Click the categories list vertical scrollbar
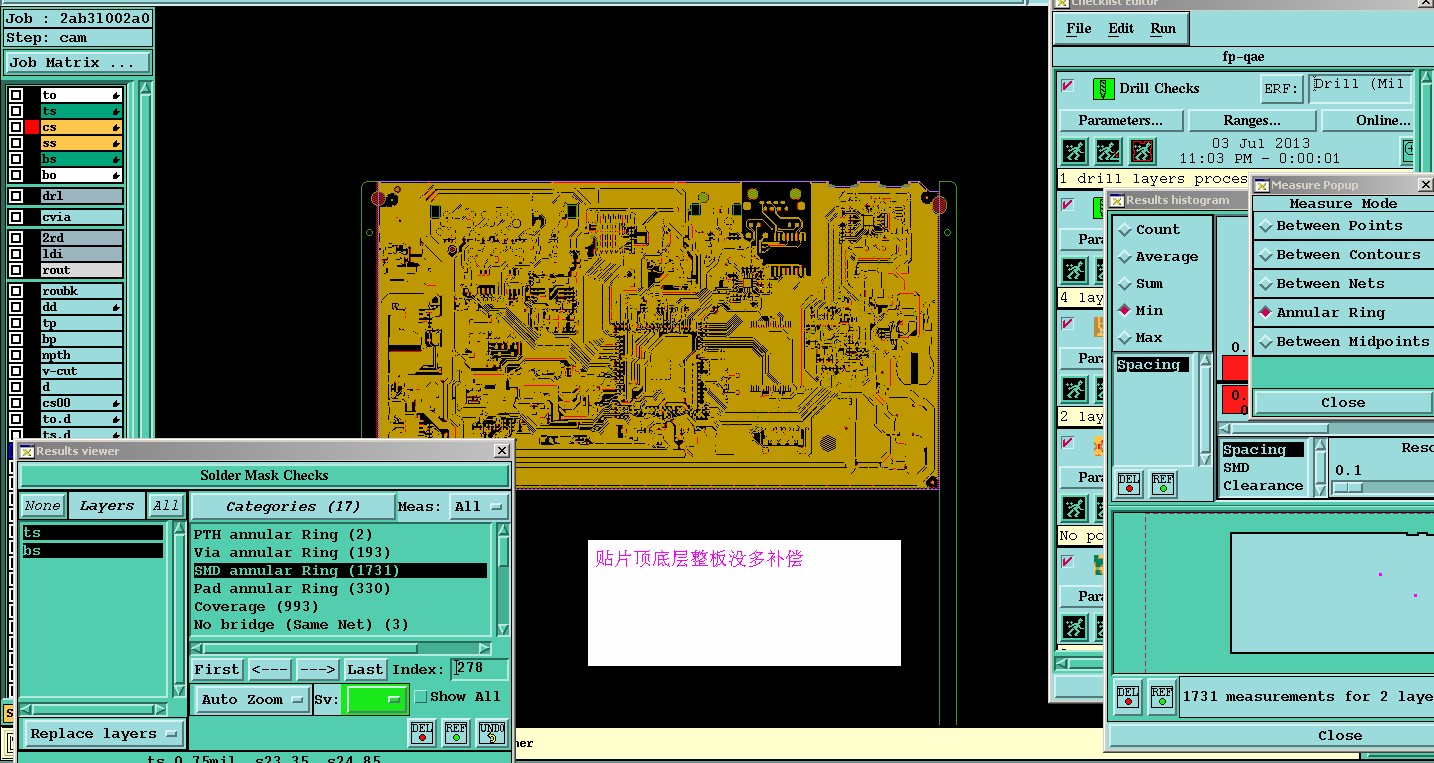Screen dimensions: 1434x763 (503, 581)
